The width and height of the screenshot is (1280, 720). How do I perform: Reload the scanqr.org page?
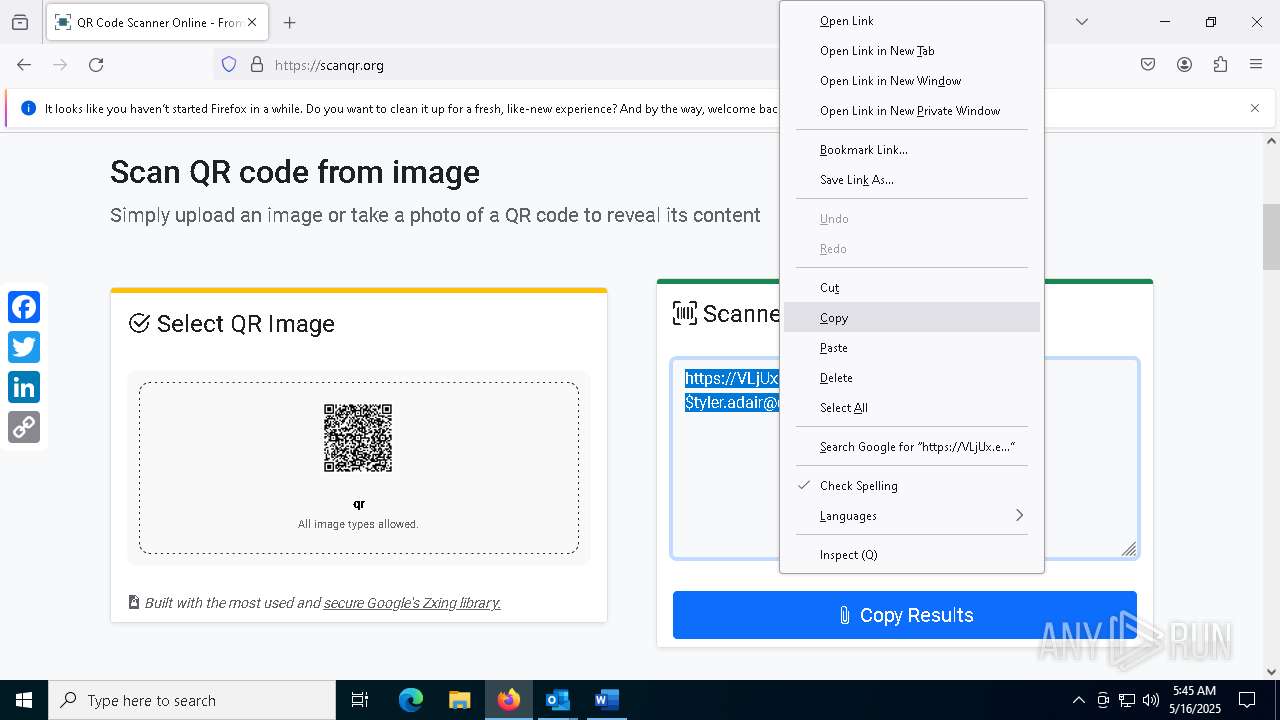click(x=96, y=65)
